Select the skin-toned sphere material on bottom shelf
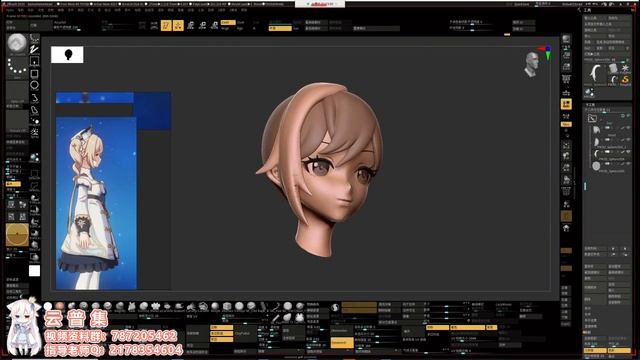The height and width of the screenshot is (360, 640). (60, 306)
